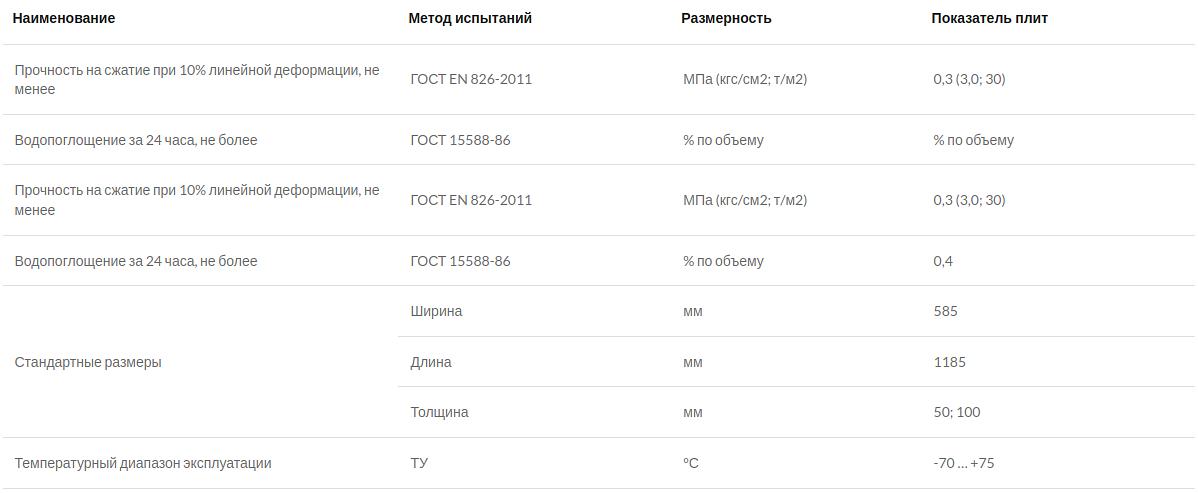This screenshot has width=1198, height=493.
Task: Select the first ГОСТ EN 826-2011 cell
Action: pyautogui.click(x=471, y=79)
